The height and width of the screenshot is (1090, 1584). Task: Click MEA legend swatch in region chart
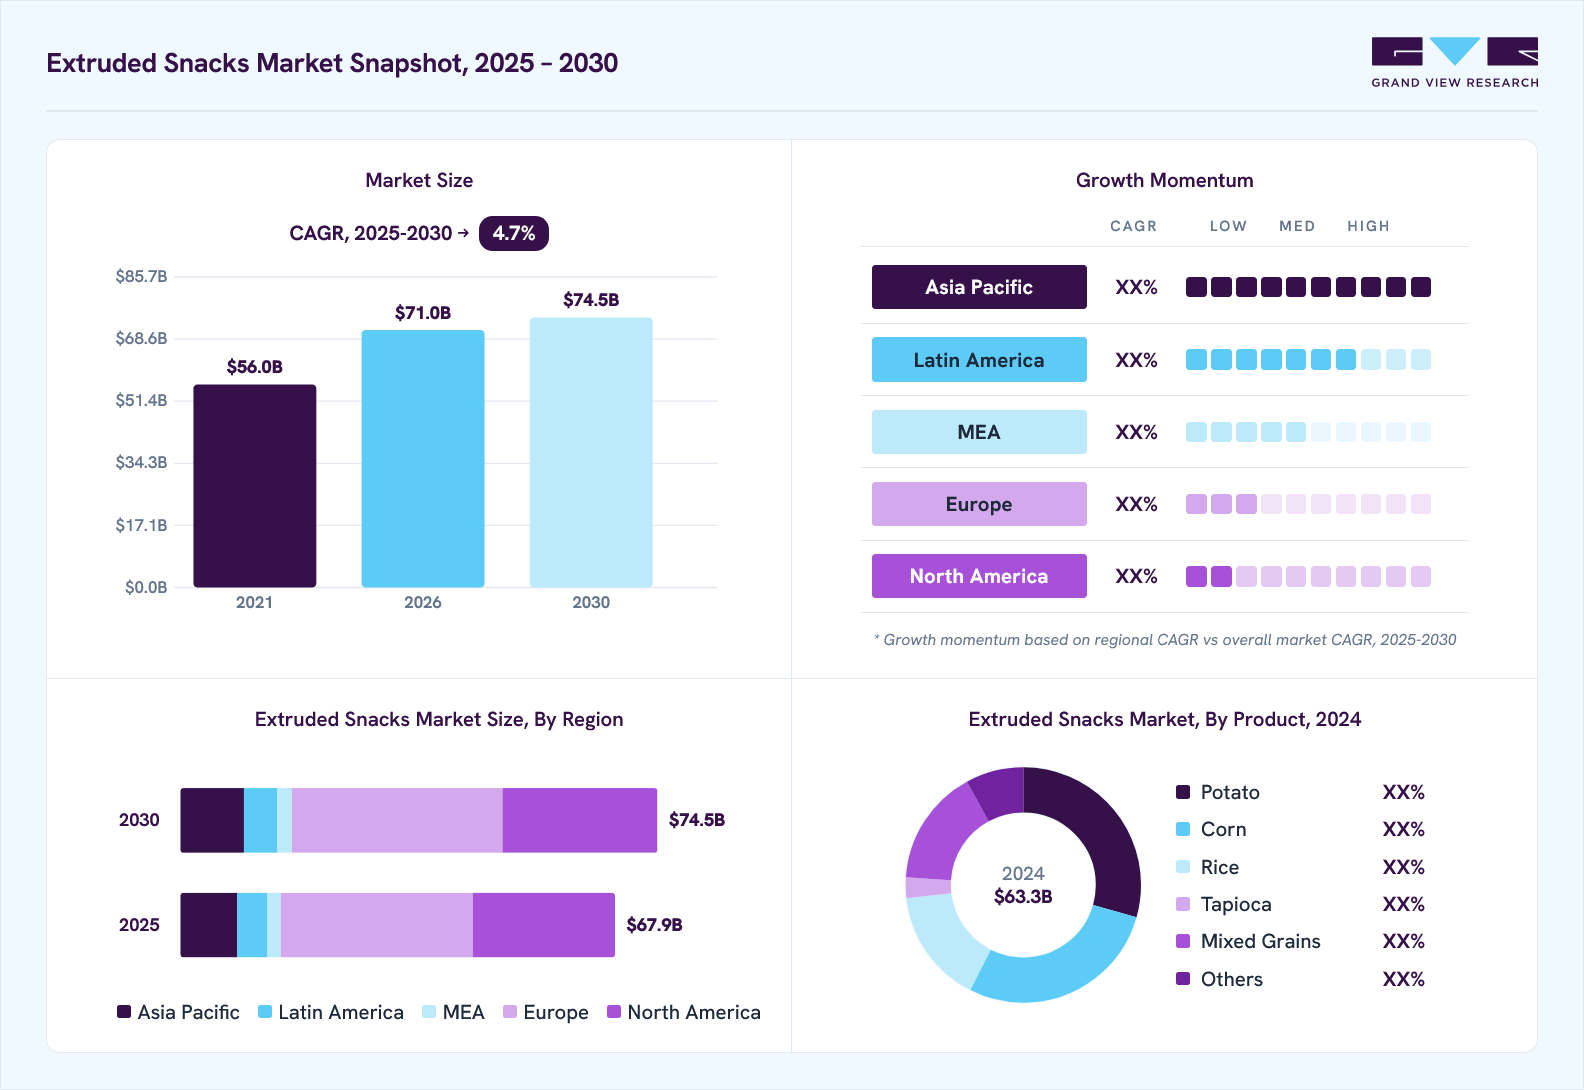click(429, 1012)
